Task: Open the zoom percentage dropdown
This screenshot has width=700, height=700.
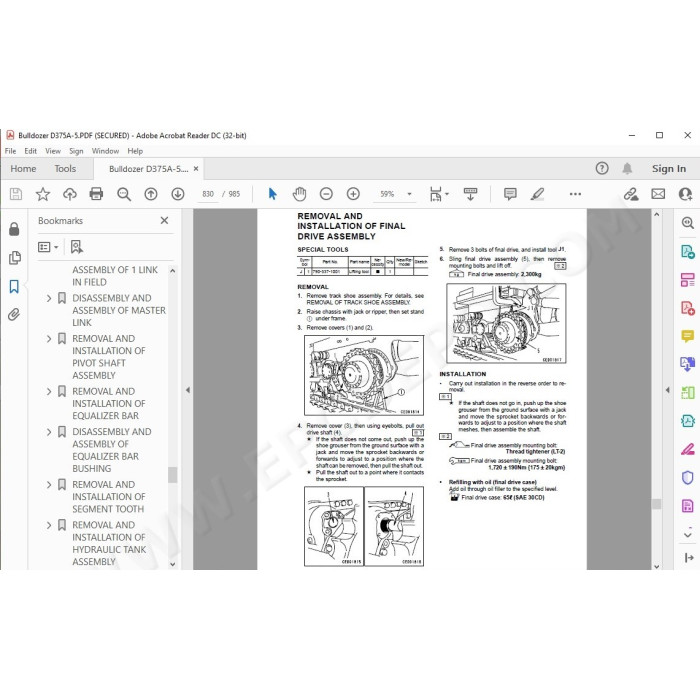Action: (x=409, y=194)
